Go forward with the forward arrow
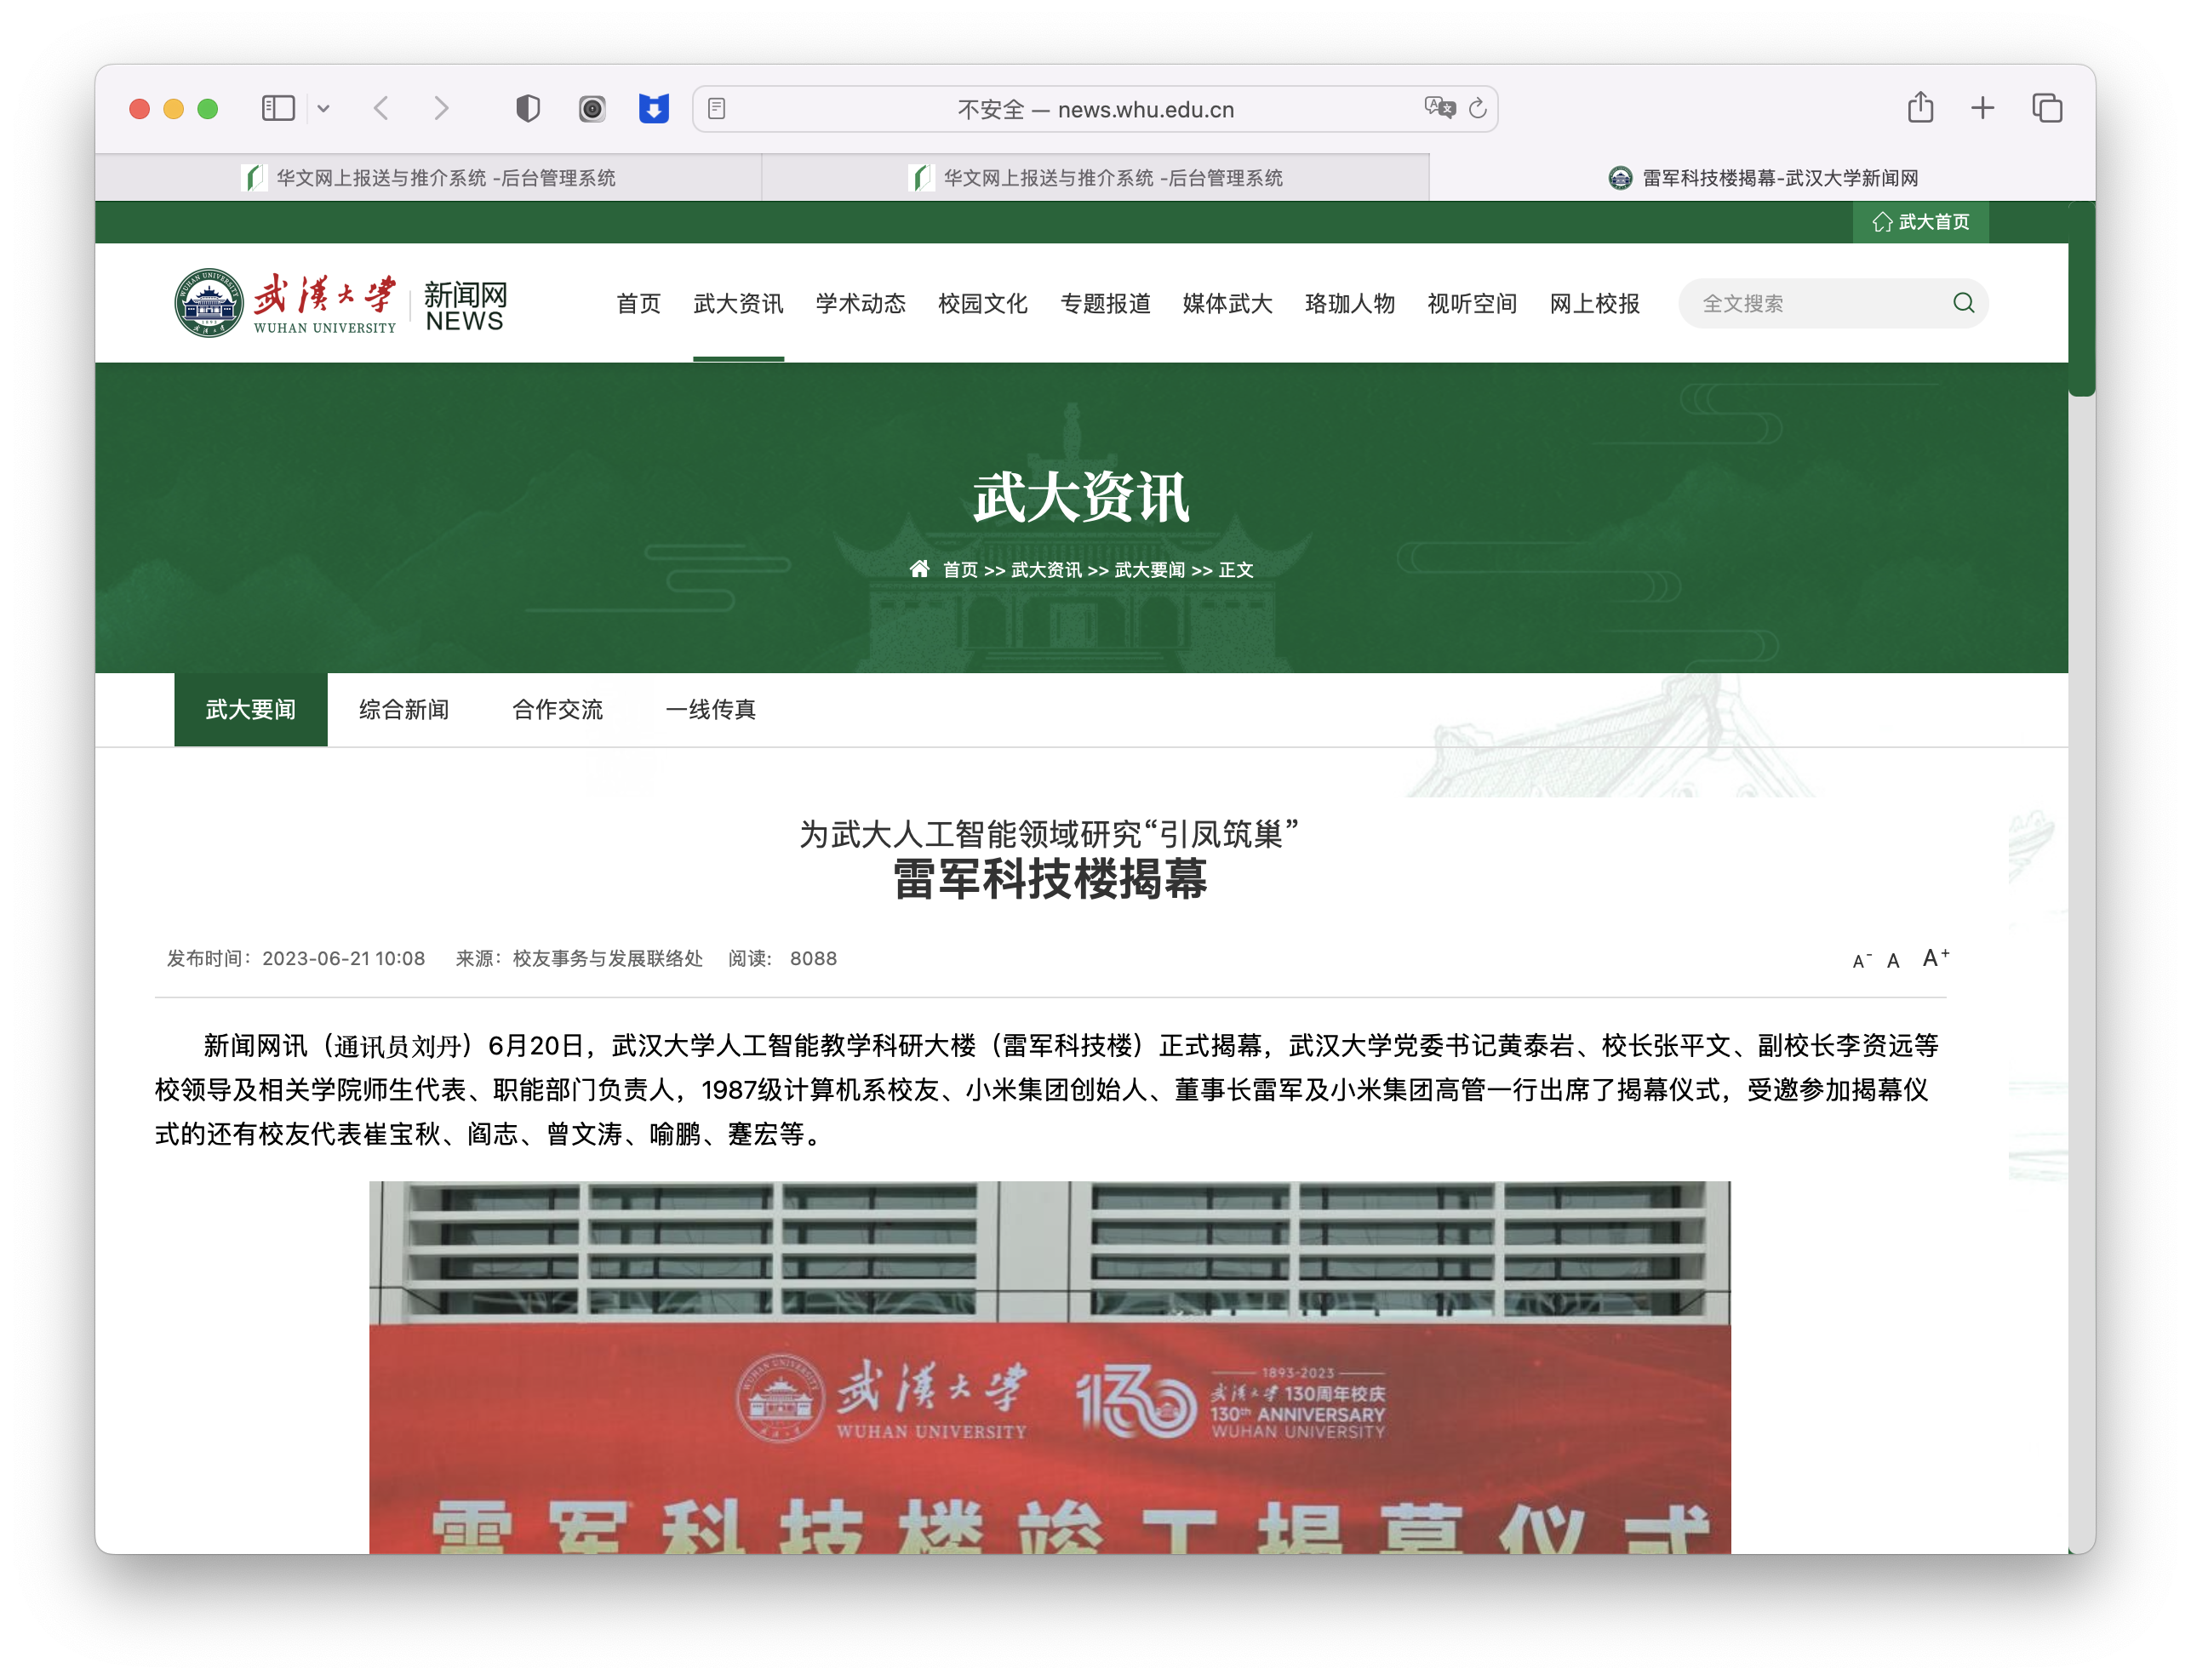2191x1680 pixels. click(x=441, y=108)
